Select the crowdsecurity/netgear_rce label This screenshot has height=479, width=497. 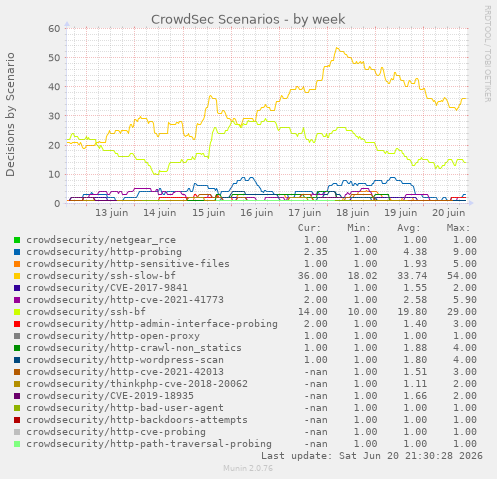[101, 240]
